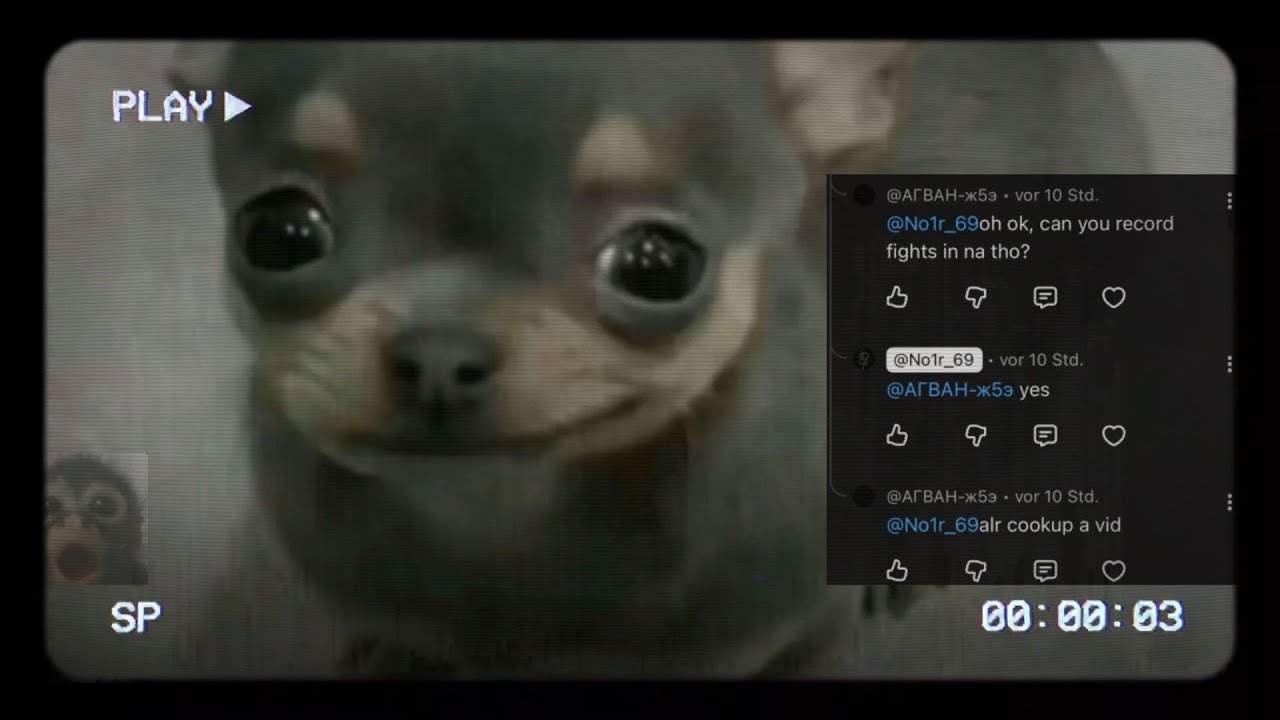Heart the "yes" reply comment
Viewport: 1280px width, 720px height.
click(x=1114, y=435)
